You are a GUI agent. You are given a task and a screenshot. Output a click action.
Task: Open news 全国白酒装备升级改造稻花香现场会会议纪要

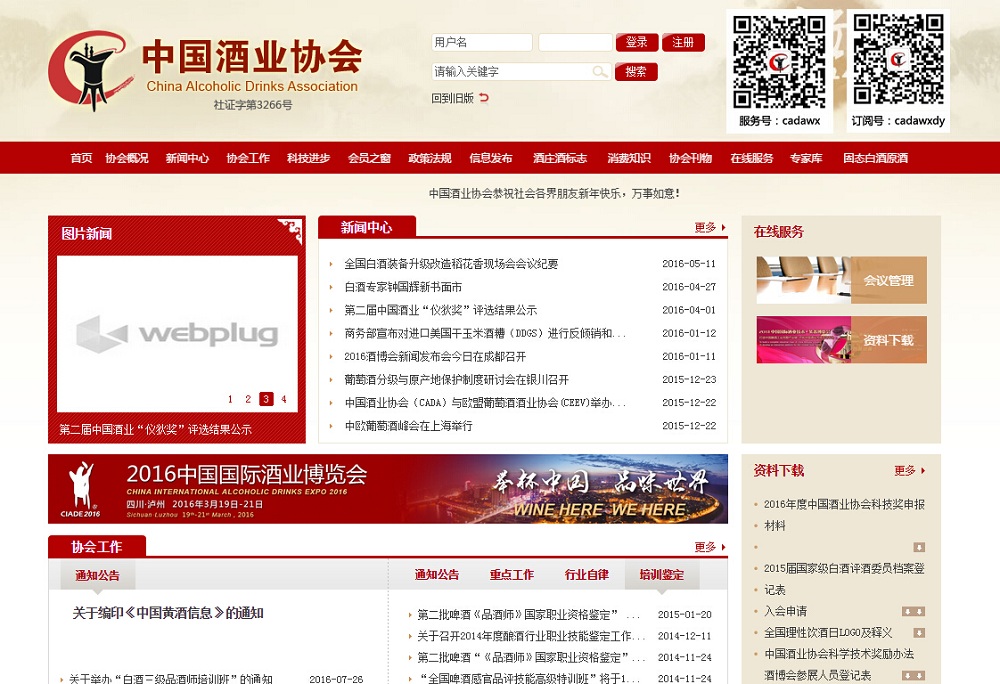(451, 264)
